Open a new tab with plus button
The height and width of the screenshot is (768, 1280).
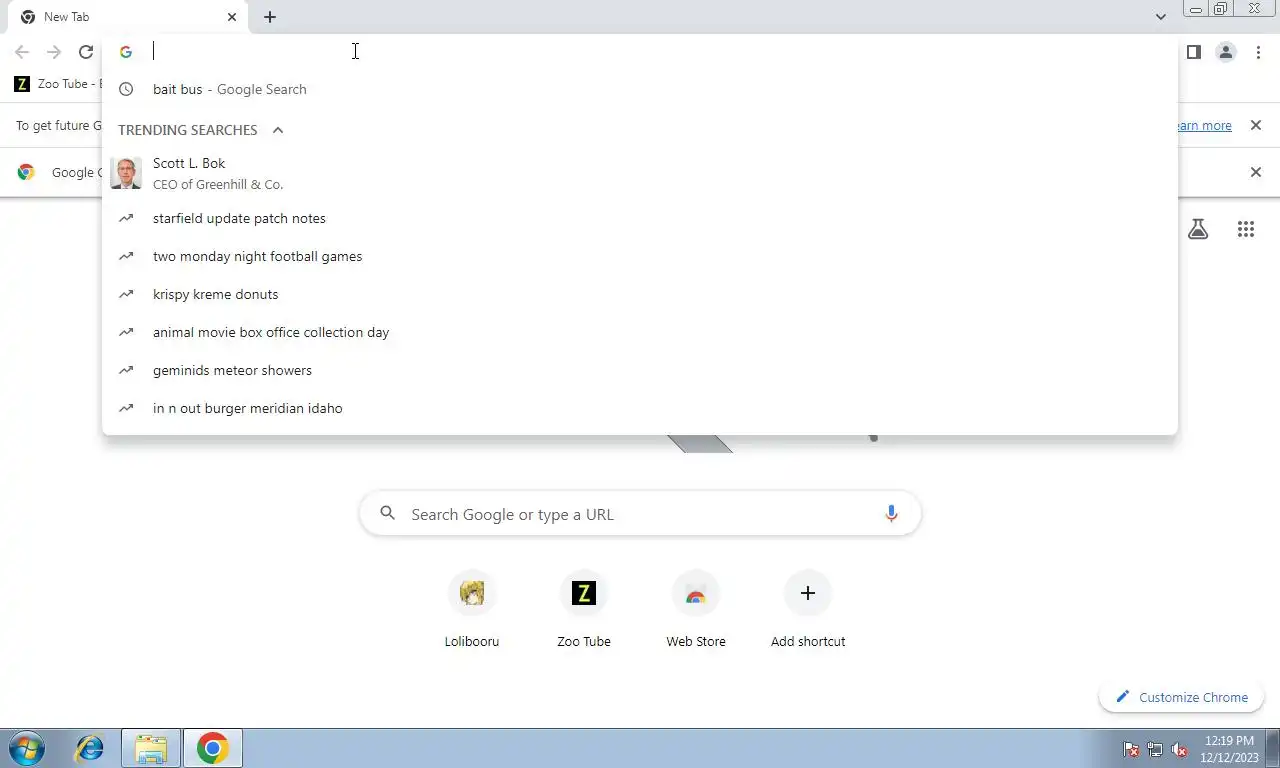[x=270, y=17]
